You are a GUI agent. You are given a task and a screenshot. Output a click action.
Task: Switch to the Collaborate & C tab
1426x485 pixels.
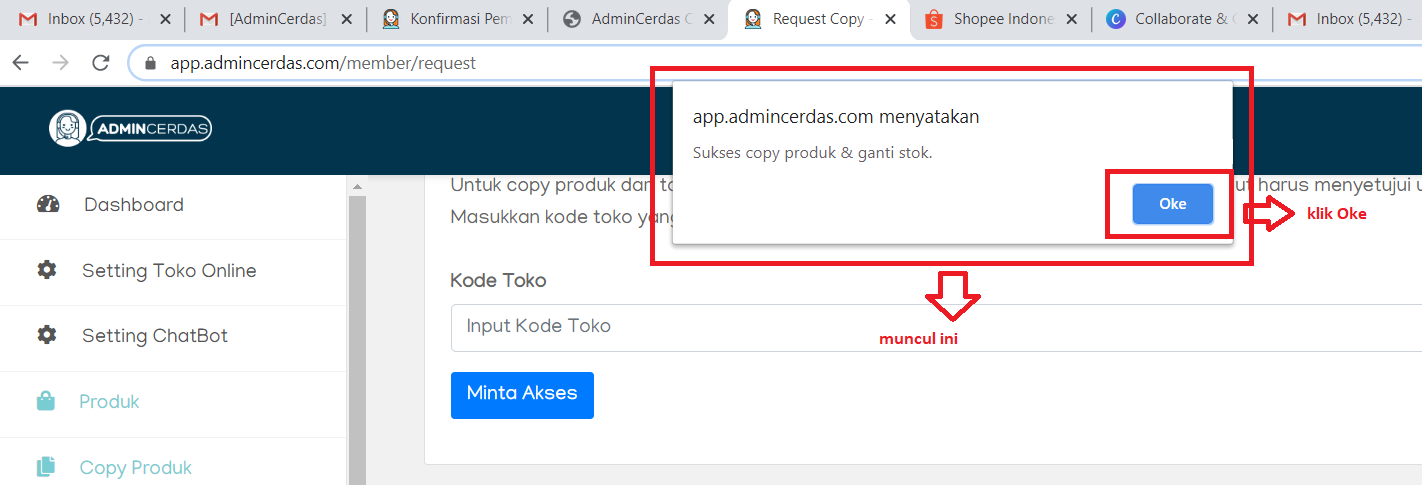pos(1180,19)
